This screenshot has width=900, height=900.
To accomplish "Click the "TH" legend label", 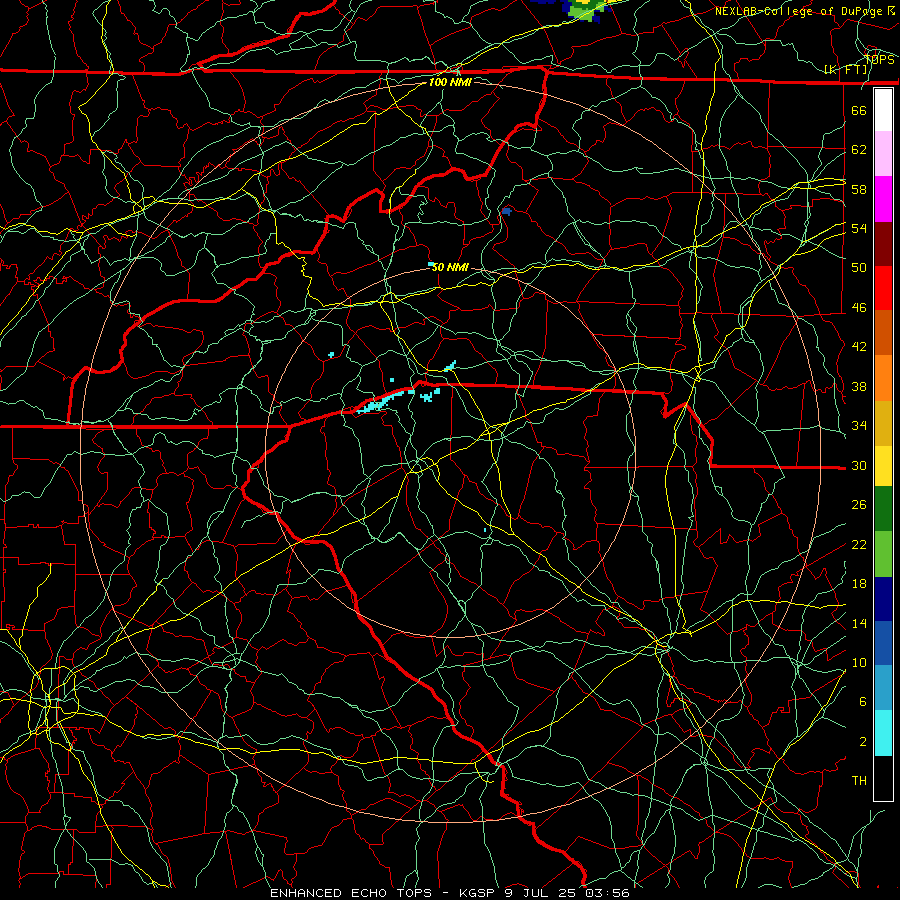I will [x=859, y=781].
